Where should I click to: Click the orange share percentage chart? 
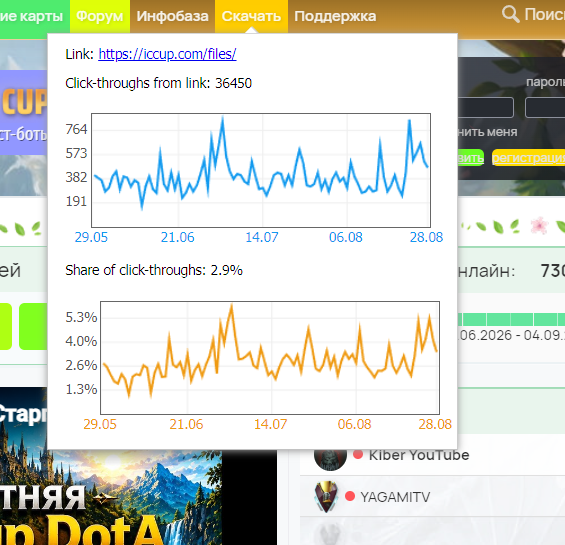point(270,358)
